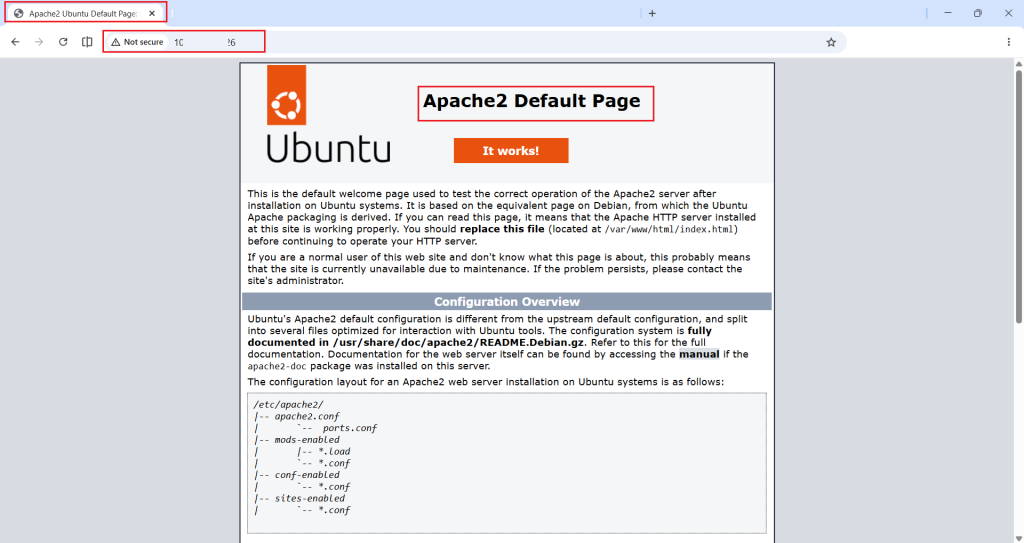Click the scrollbar down arrow

[1019, 538]
